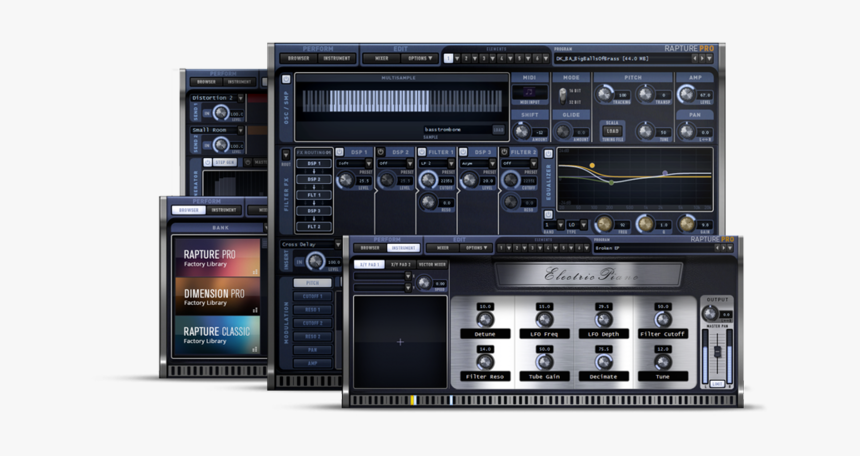Open DSP 1 preset dropdown

[x=369, y=164]
